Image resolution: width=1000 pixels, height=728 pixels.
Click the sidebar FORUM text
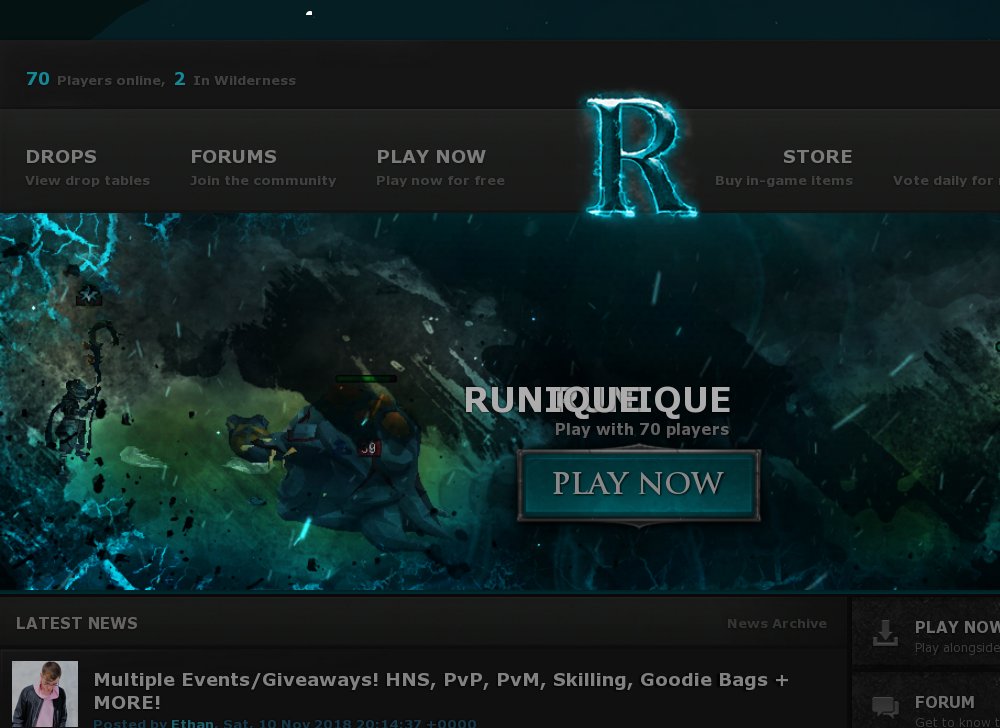coord(944,702)
